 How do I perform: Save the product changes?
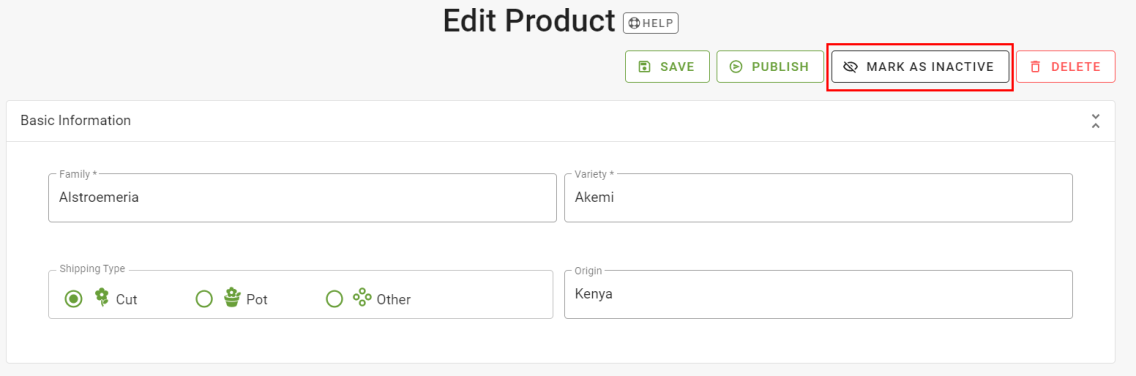(x=667, y=67)
